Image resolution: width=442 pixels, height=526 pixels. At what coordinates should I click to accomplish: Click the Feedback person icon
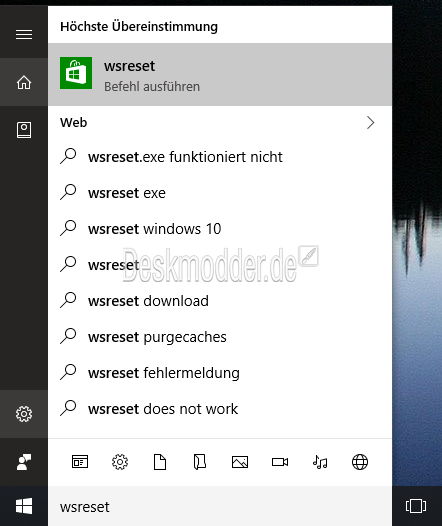click(x=24, y=462)
